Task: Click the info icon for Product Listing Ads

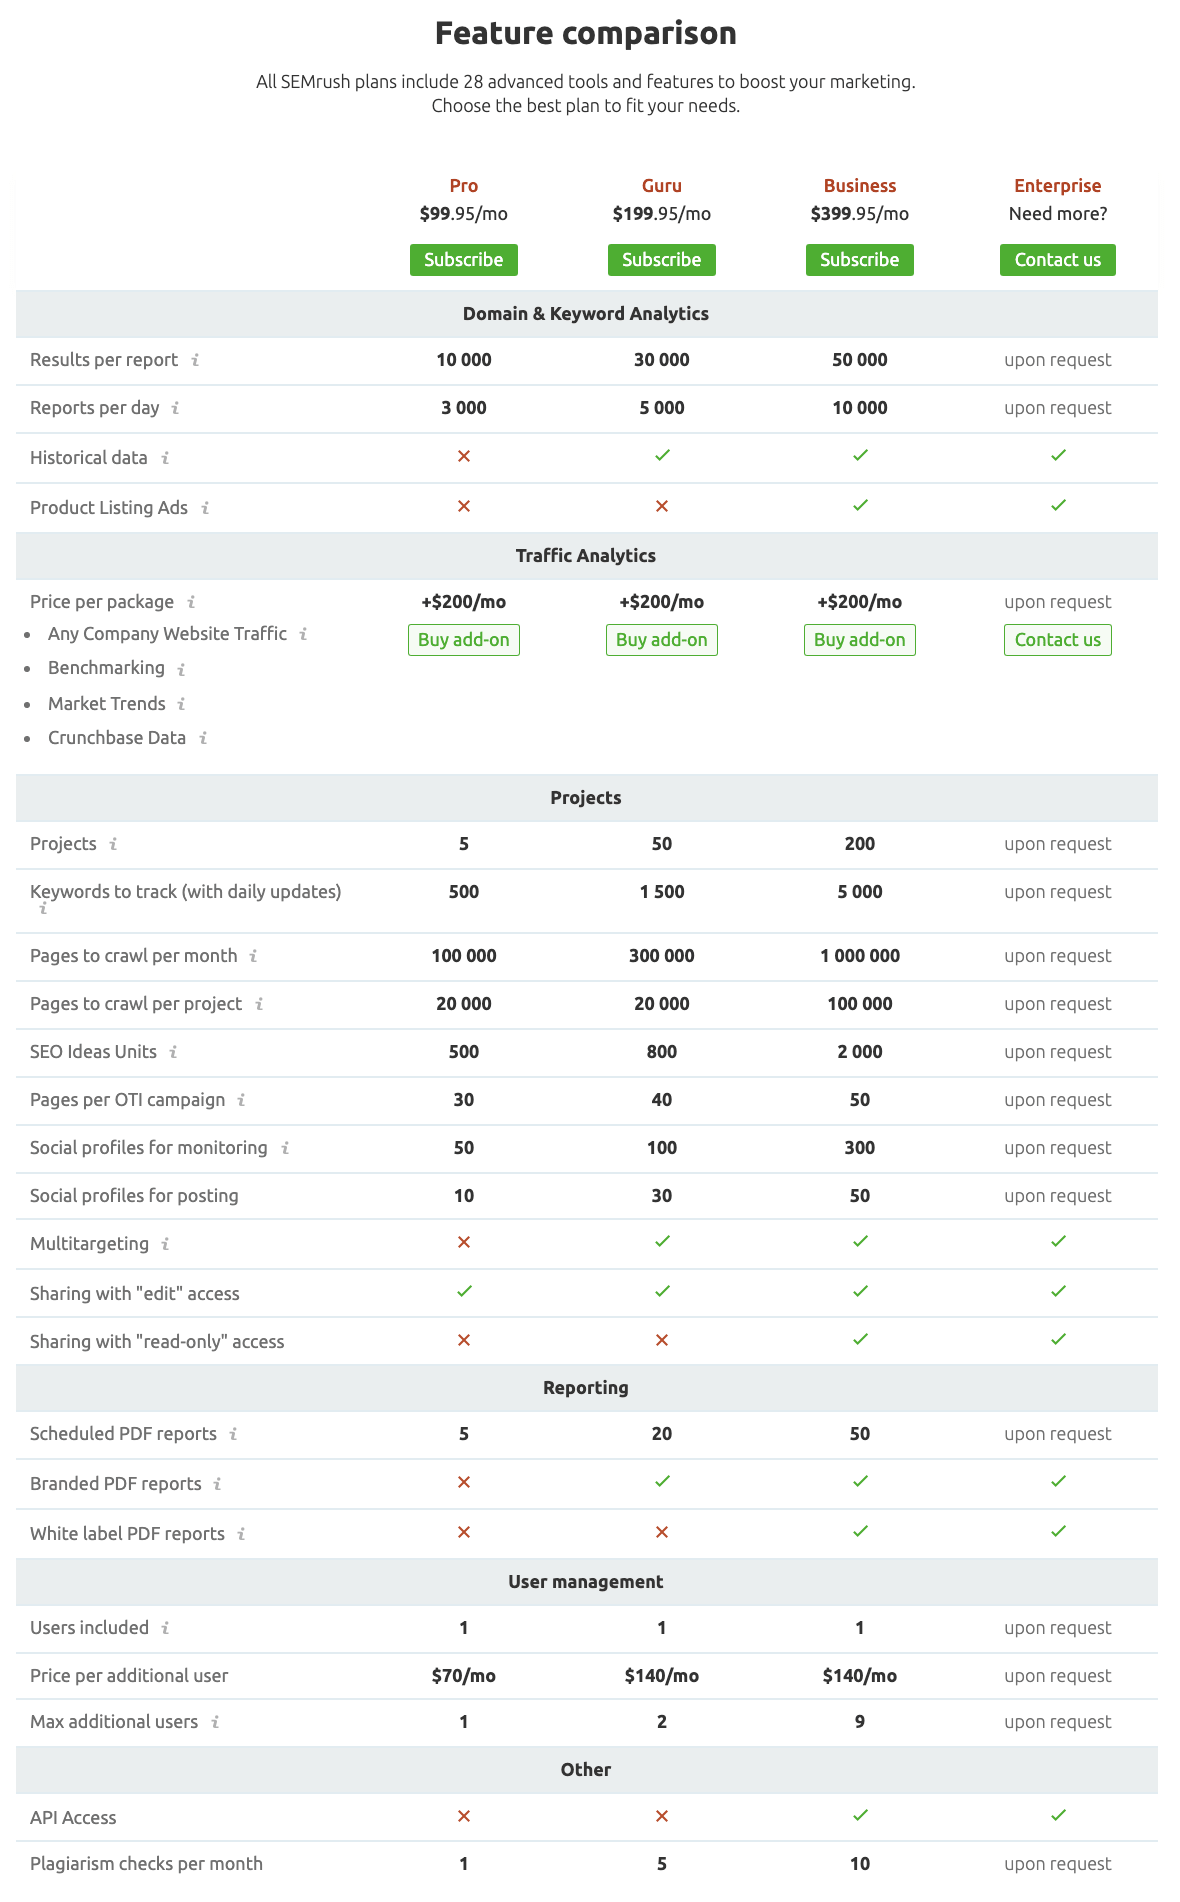Action: [205, 508]
